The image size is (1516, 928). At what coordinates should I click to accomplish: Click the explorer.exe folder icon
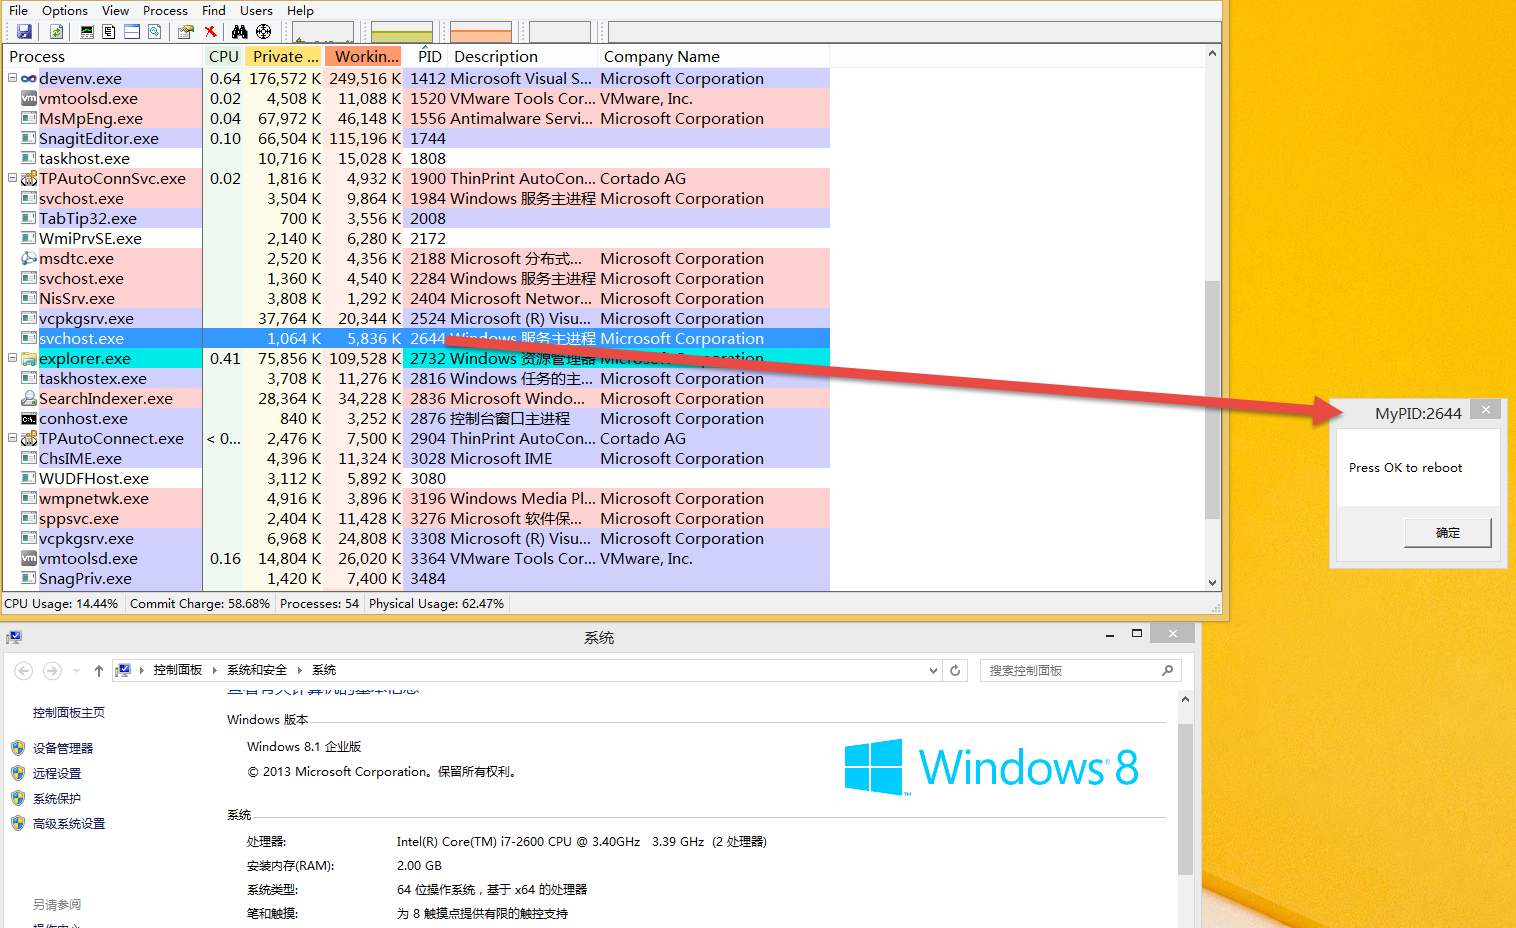click(x=29, y=358)
